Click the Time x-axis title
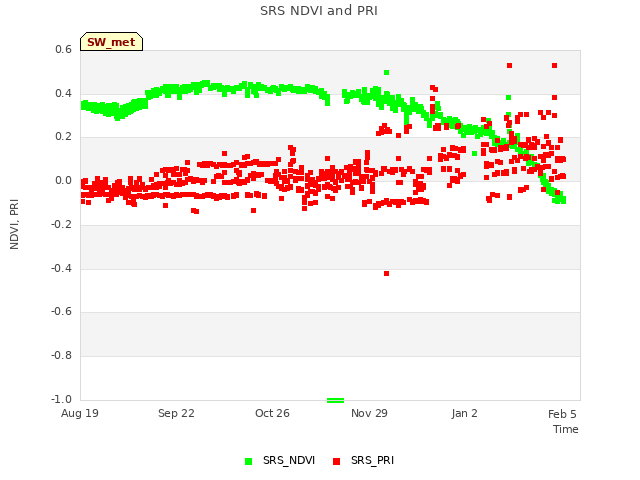The width and height of the screenshot is (640, 480). 566,429
